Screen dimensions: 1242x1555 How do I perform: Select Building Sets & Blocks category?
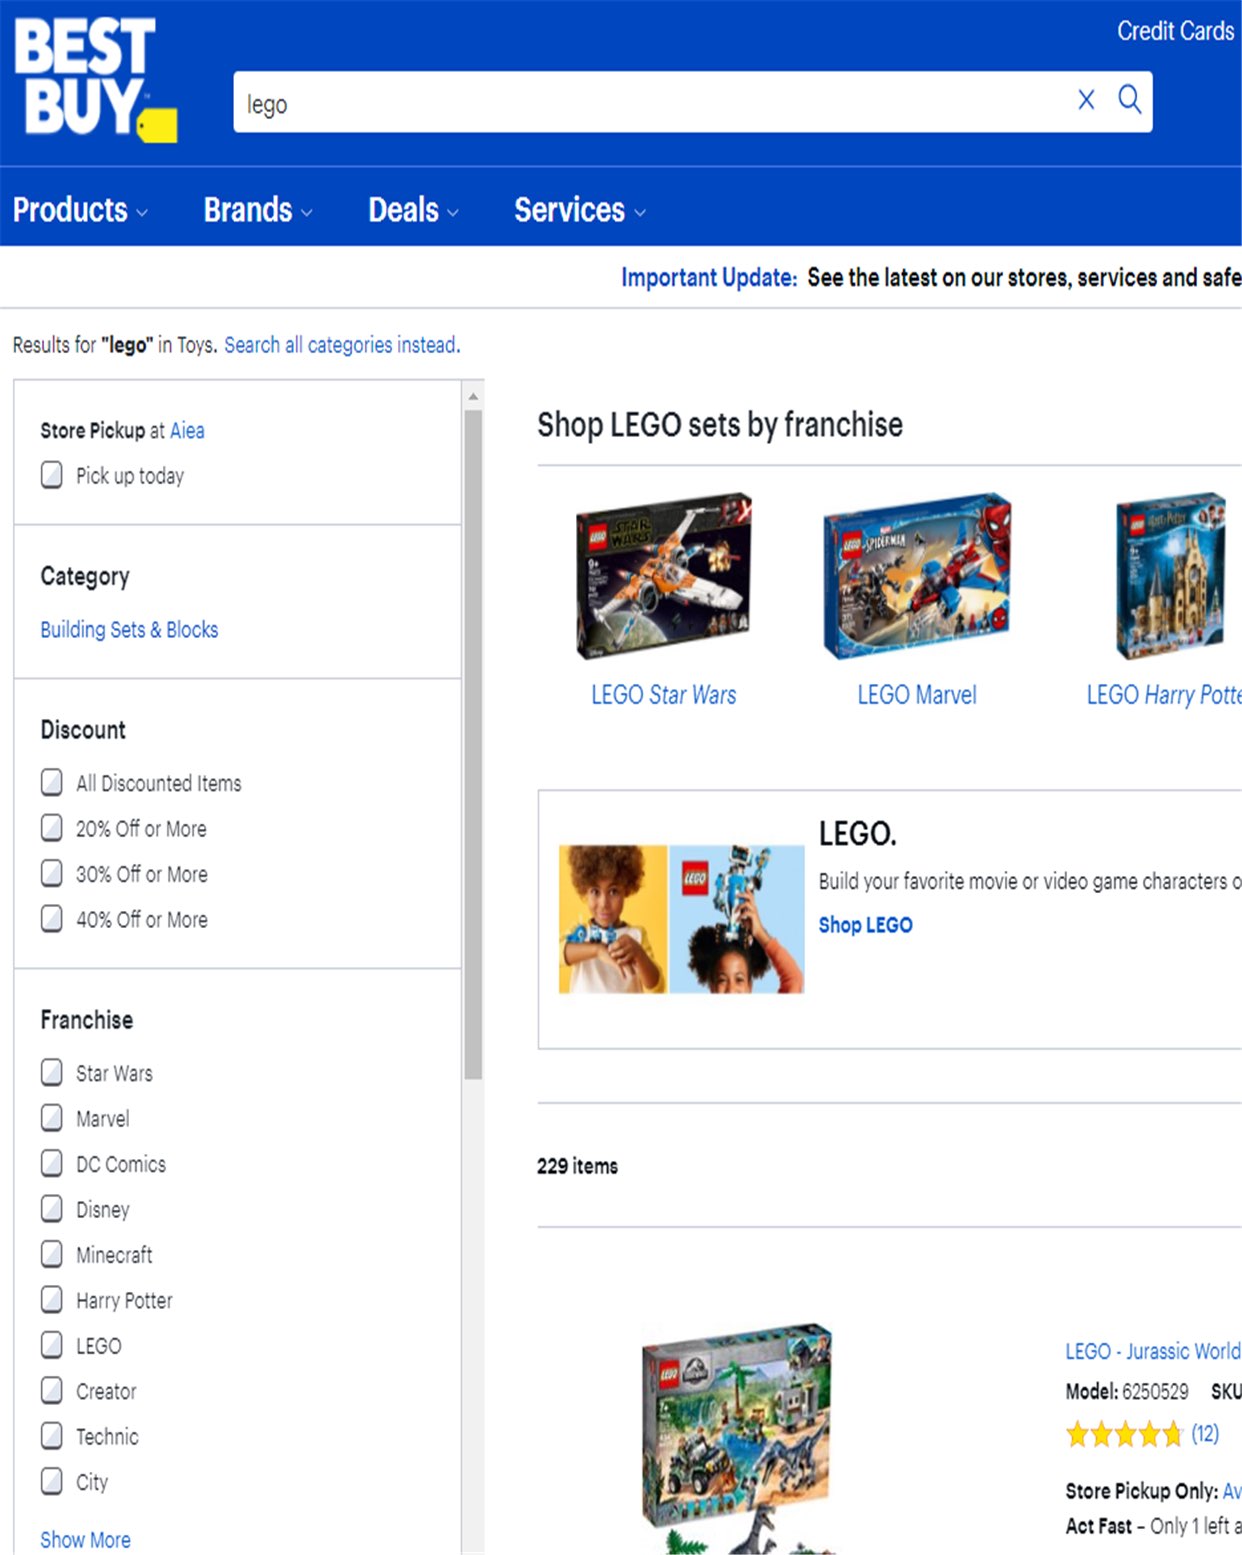129,630
